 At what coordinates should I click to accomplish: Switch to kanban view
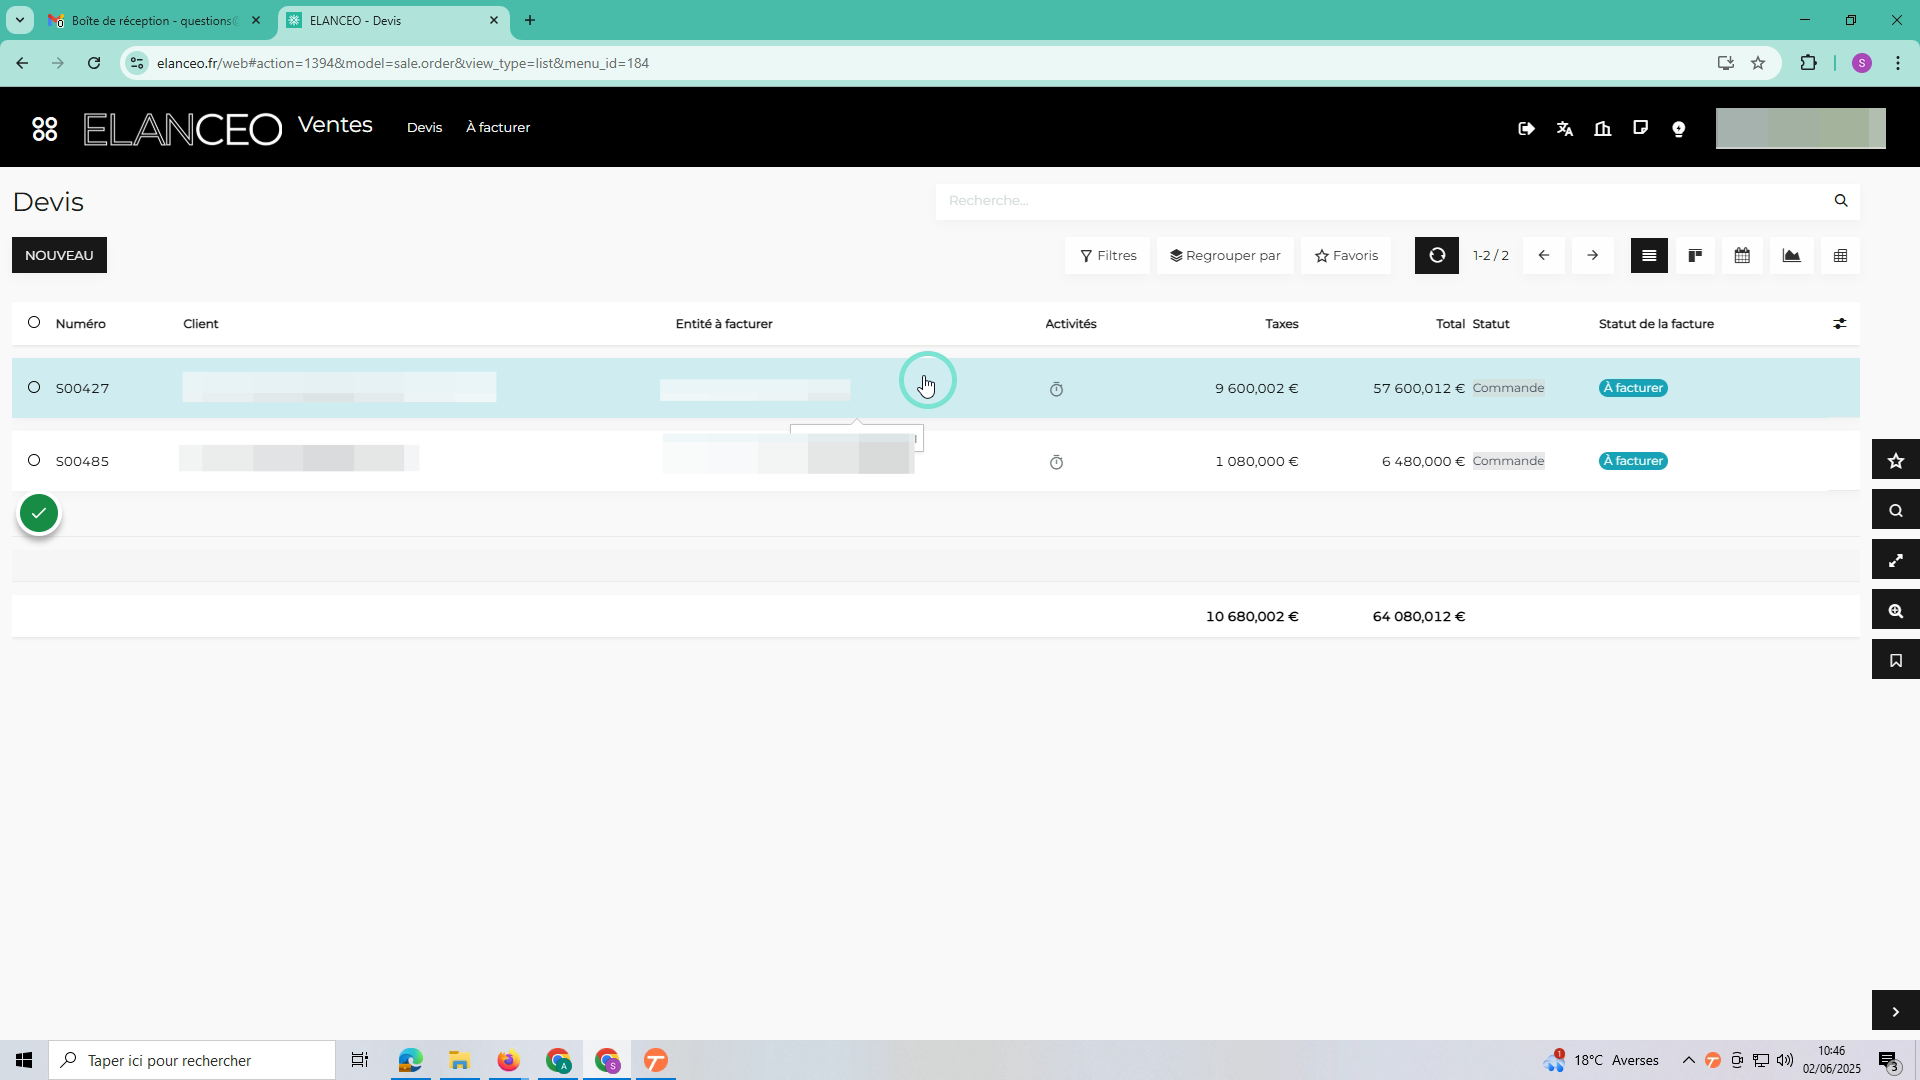coord(1695,256)
